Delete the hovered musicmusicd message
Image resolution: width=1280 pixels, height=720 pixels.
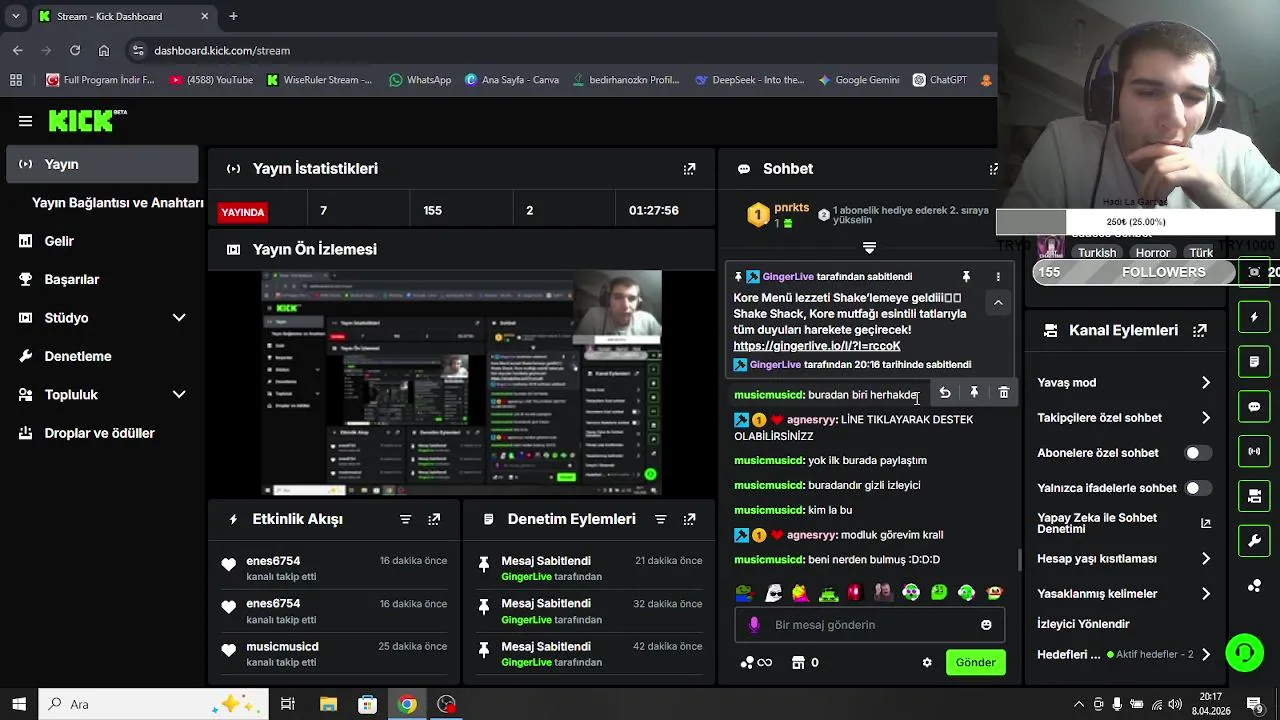pos(1004,393)
